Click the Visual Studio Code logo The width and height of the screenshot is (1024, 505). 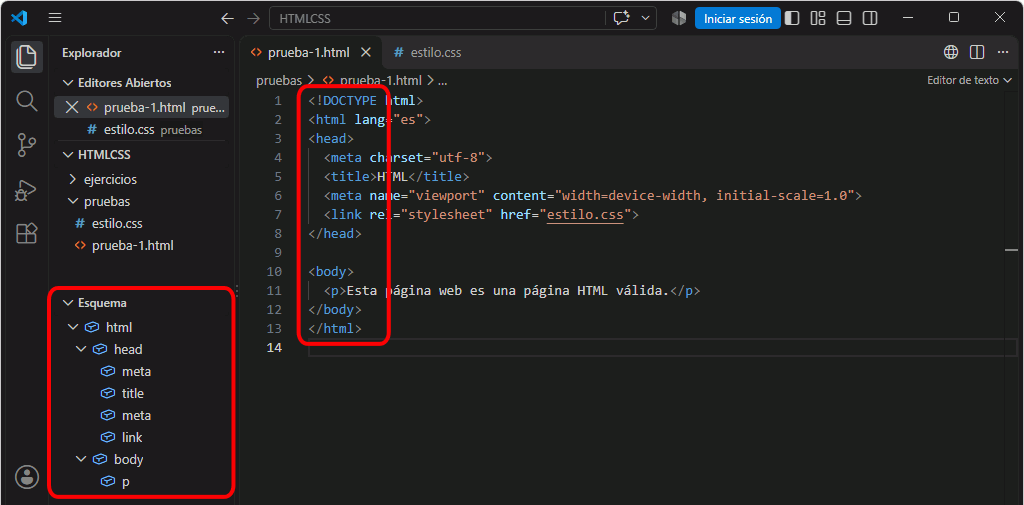coord(19,18)
